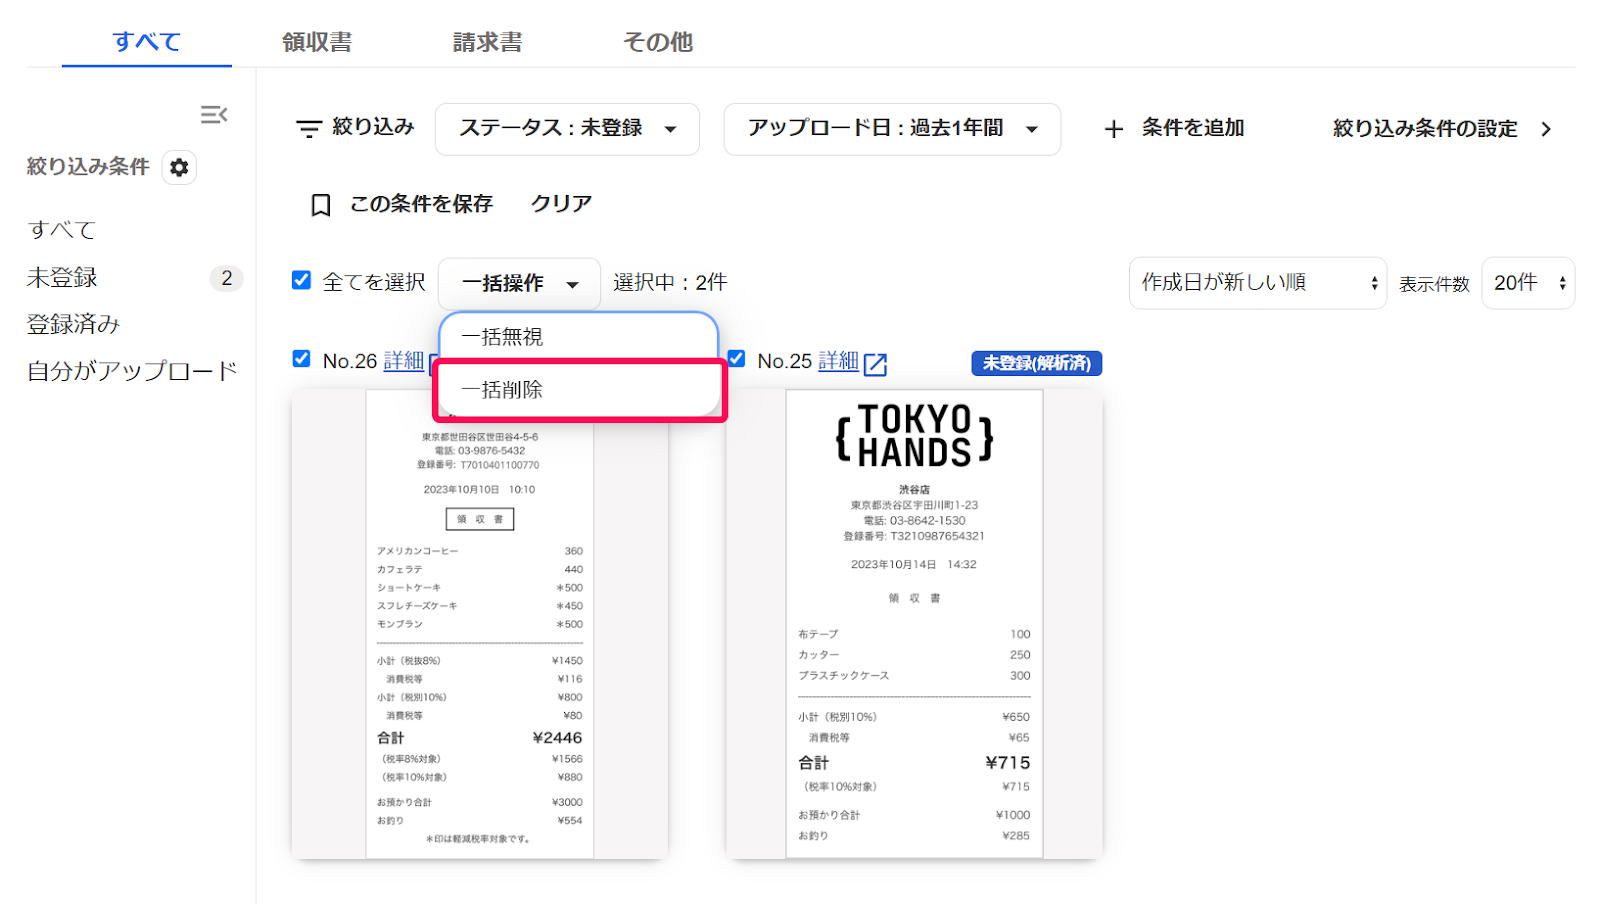Select すべて in the sidebar
The width and height of the screenshot is (1600, 904).
click(x=62, y=230)
